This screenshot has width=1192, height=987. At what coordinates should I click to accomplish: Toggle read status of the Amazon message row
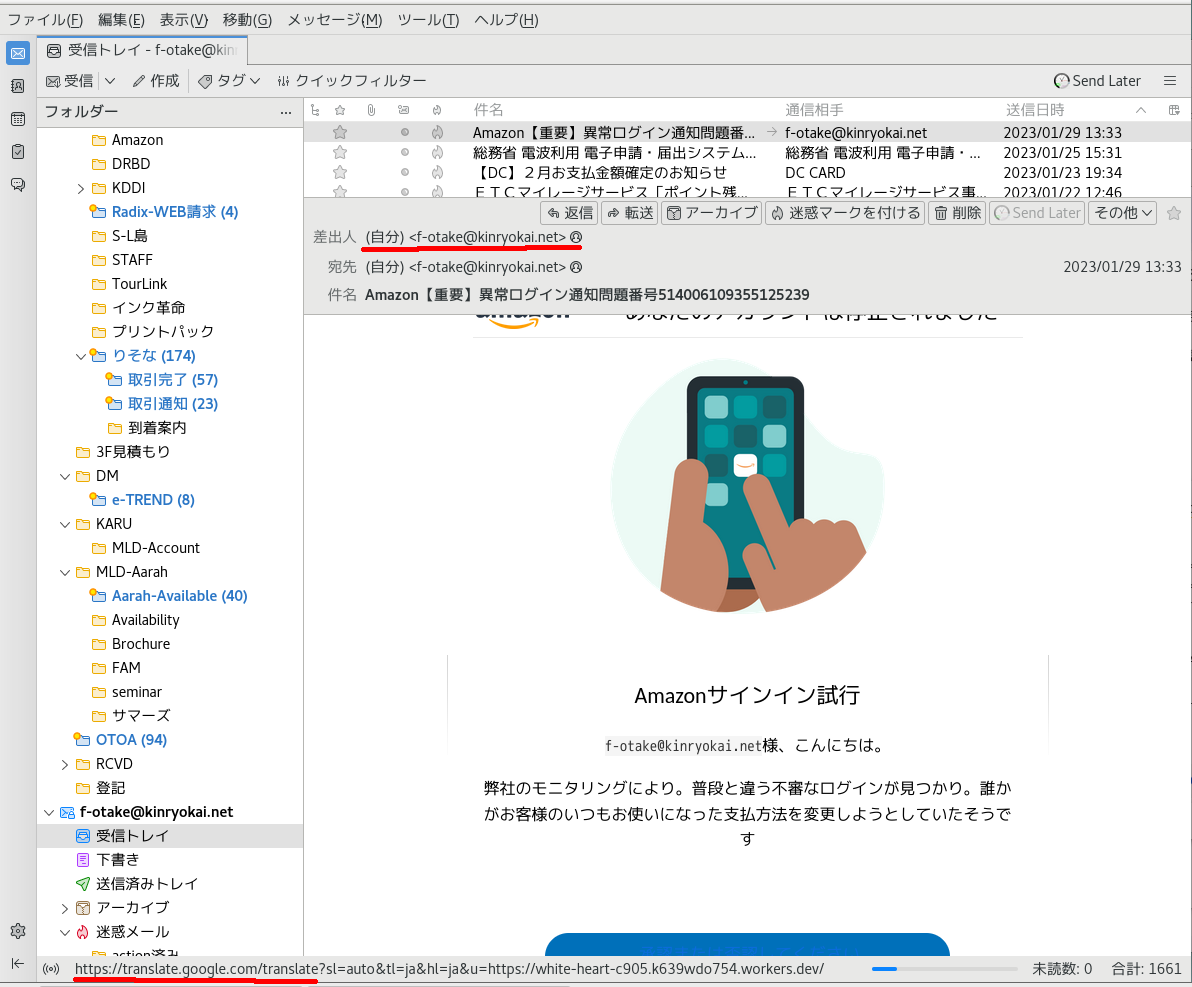coord(404,132)
